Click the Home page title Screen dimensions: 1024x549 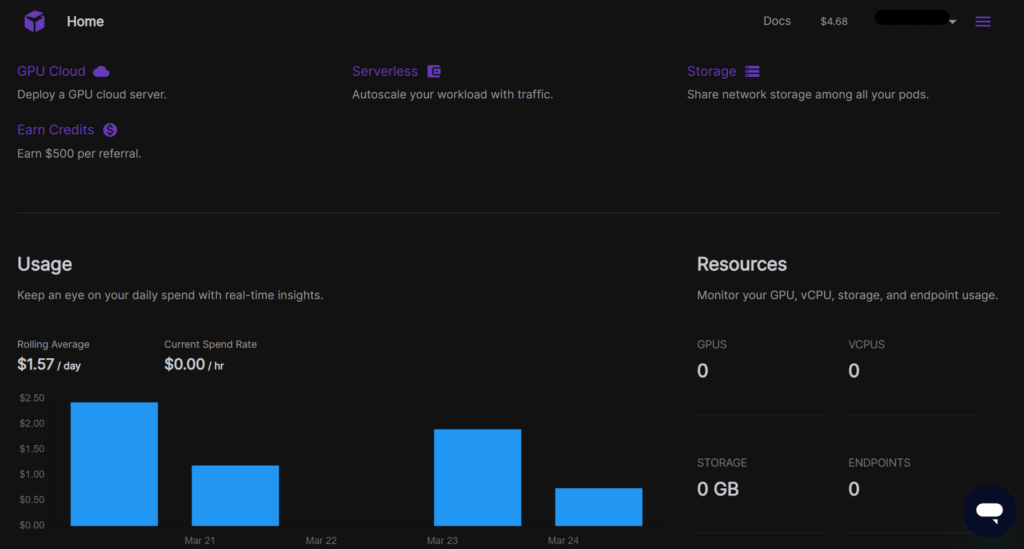85,21
